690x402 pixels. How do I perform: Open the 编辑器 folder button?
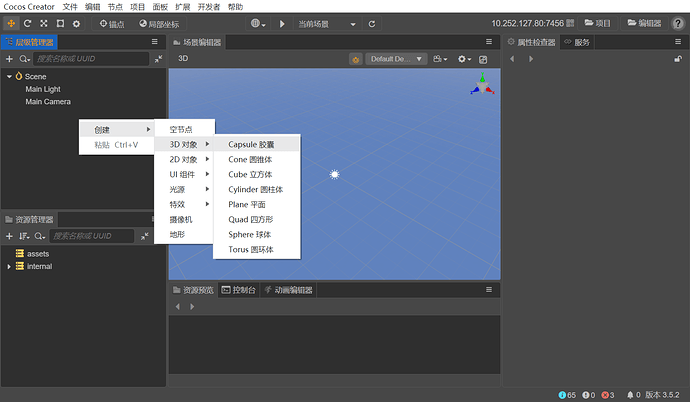point(644,23)
